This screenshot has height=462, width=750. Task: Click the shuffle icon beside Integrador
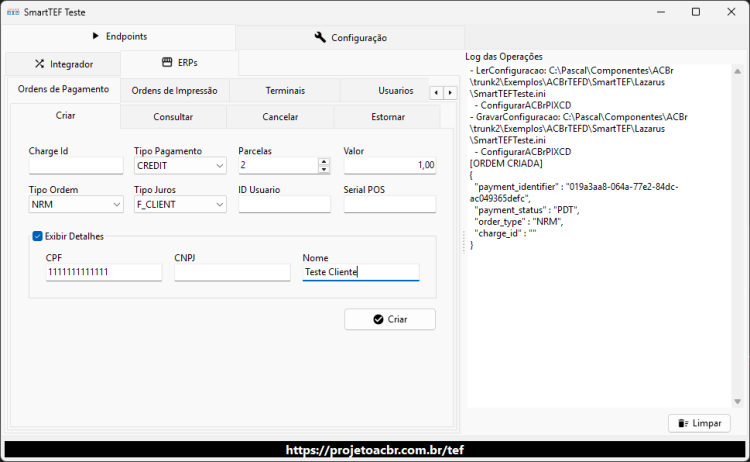click(40, 64)
